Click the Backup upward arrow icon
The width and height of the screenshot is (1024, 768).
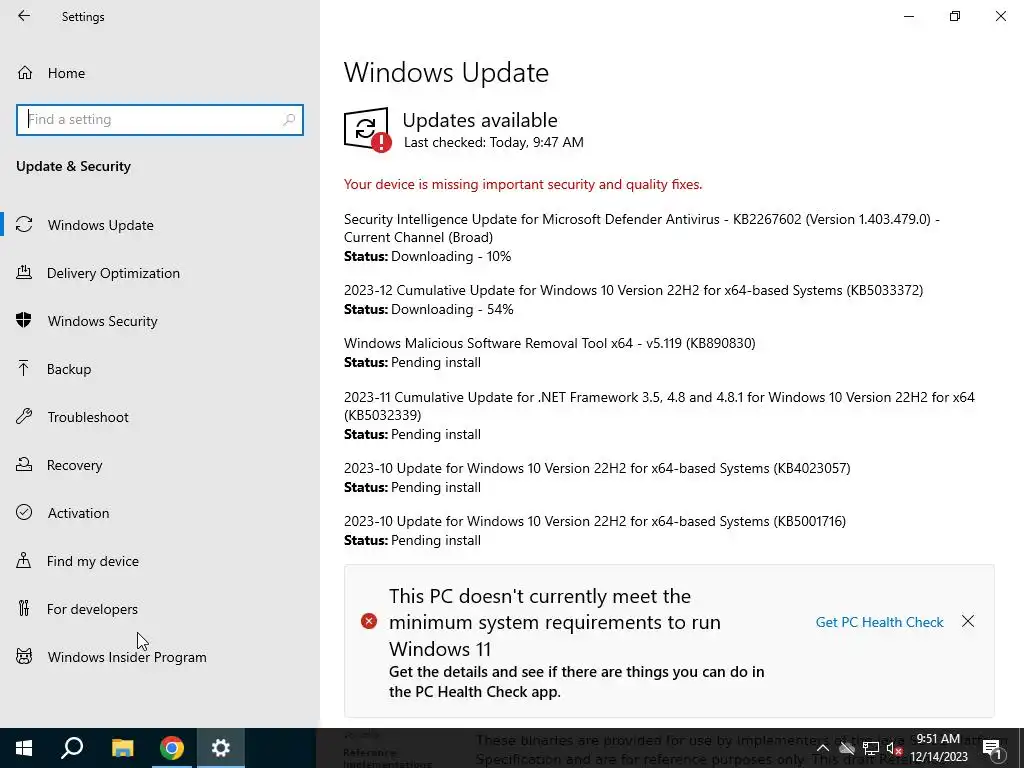coord(24,368)
